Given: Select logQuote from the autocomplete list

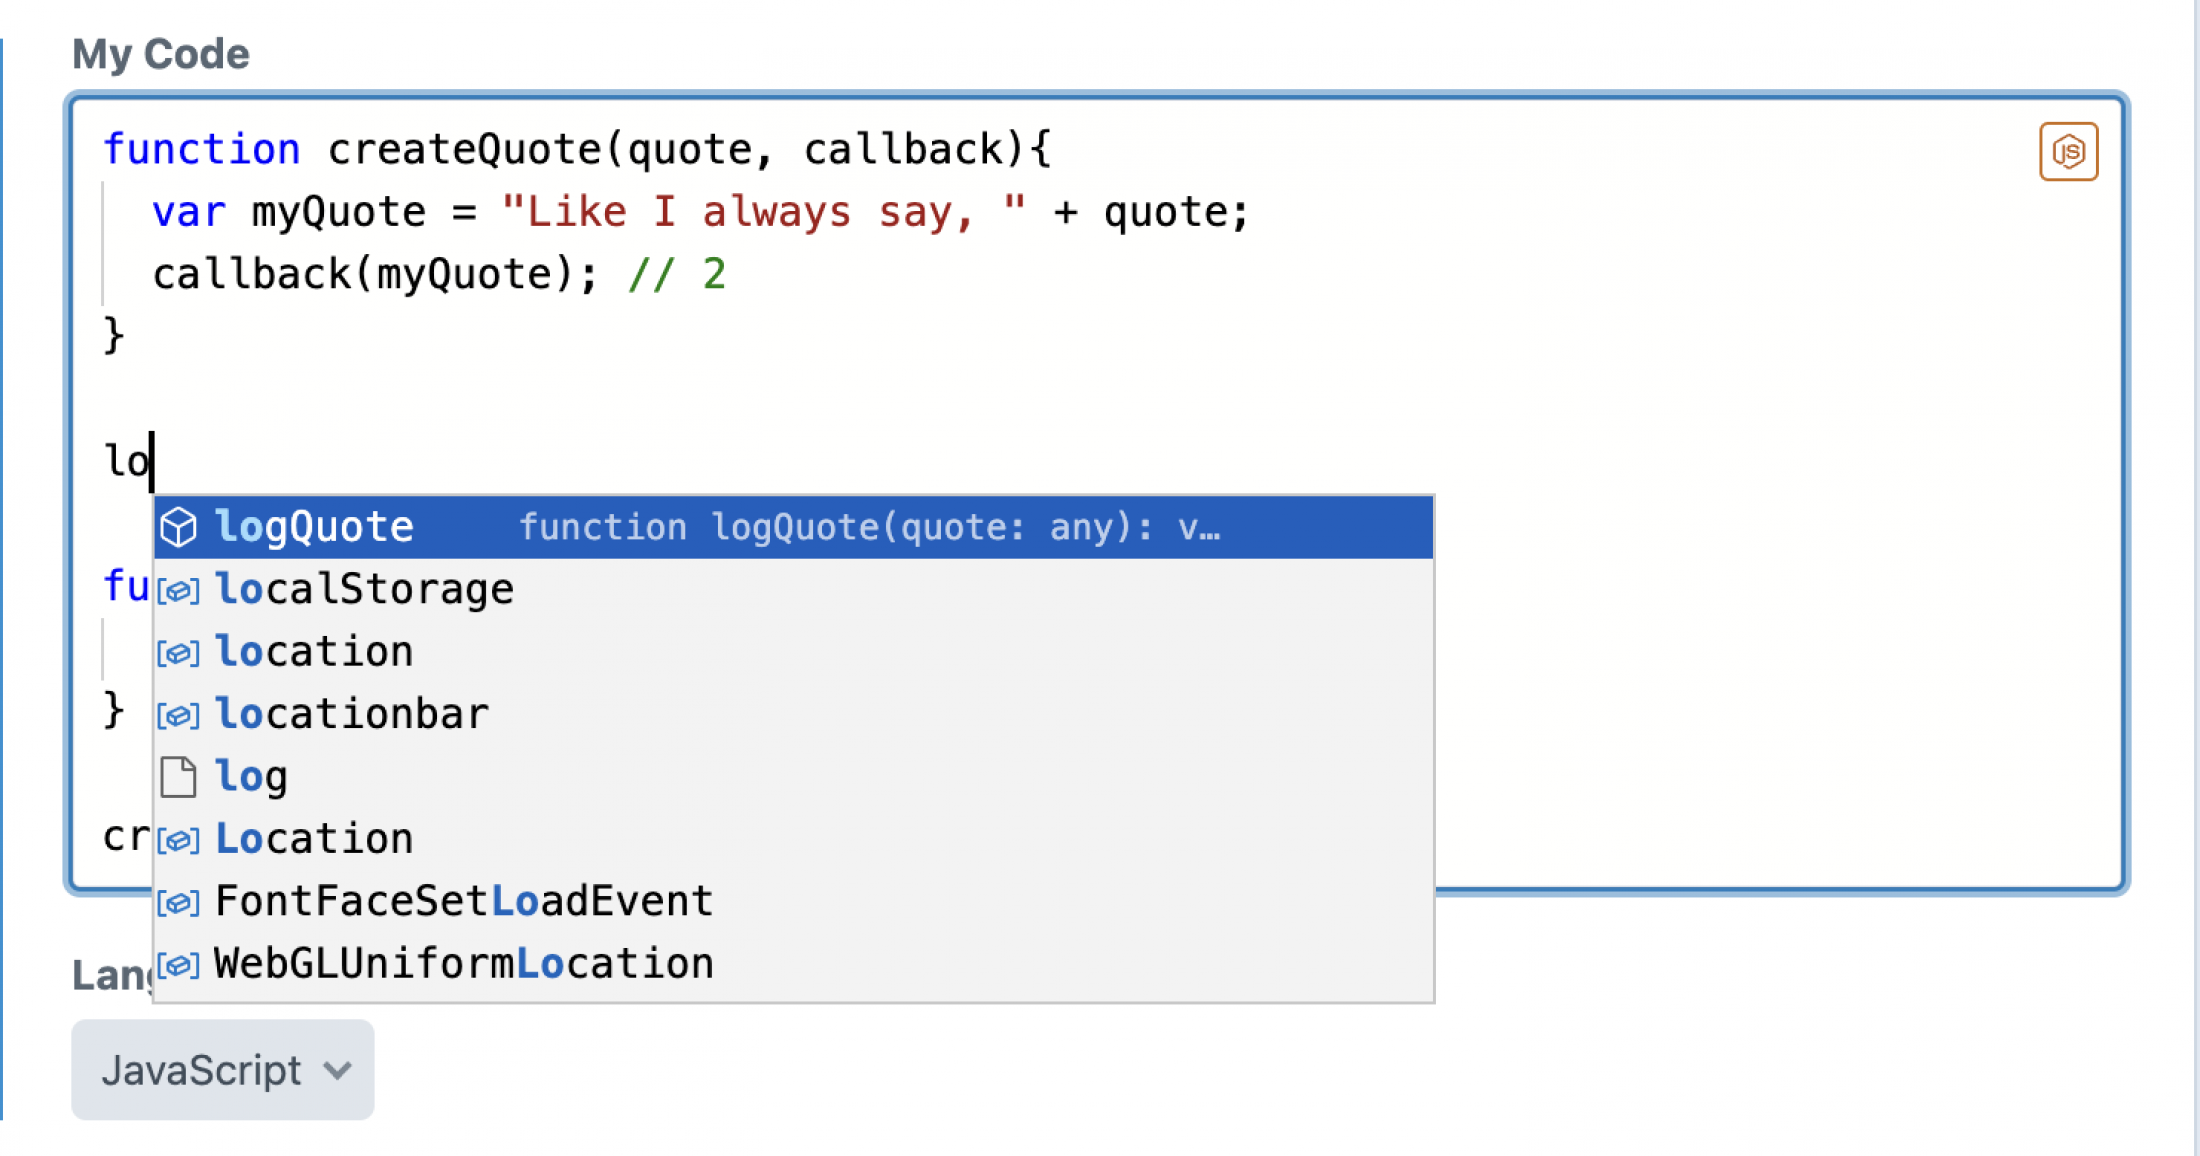Looking at the screenshot, I should coord(314,525).
